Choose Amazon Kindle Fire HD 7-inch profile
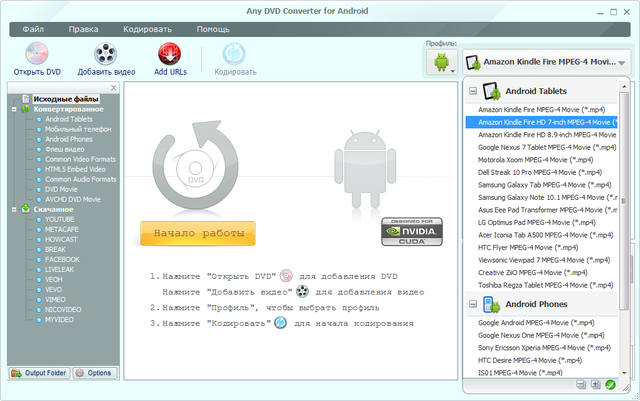 click(542, 122)
